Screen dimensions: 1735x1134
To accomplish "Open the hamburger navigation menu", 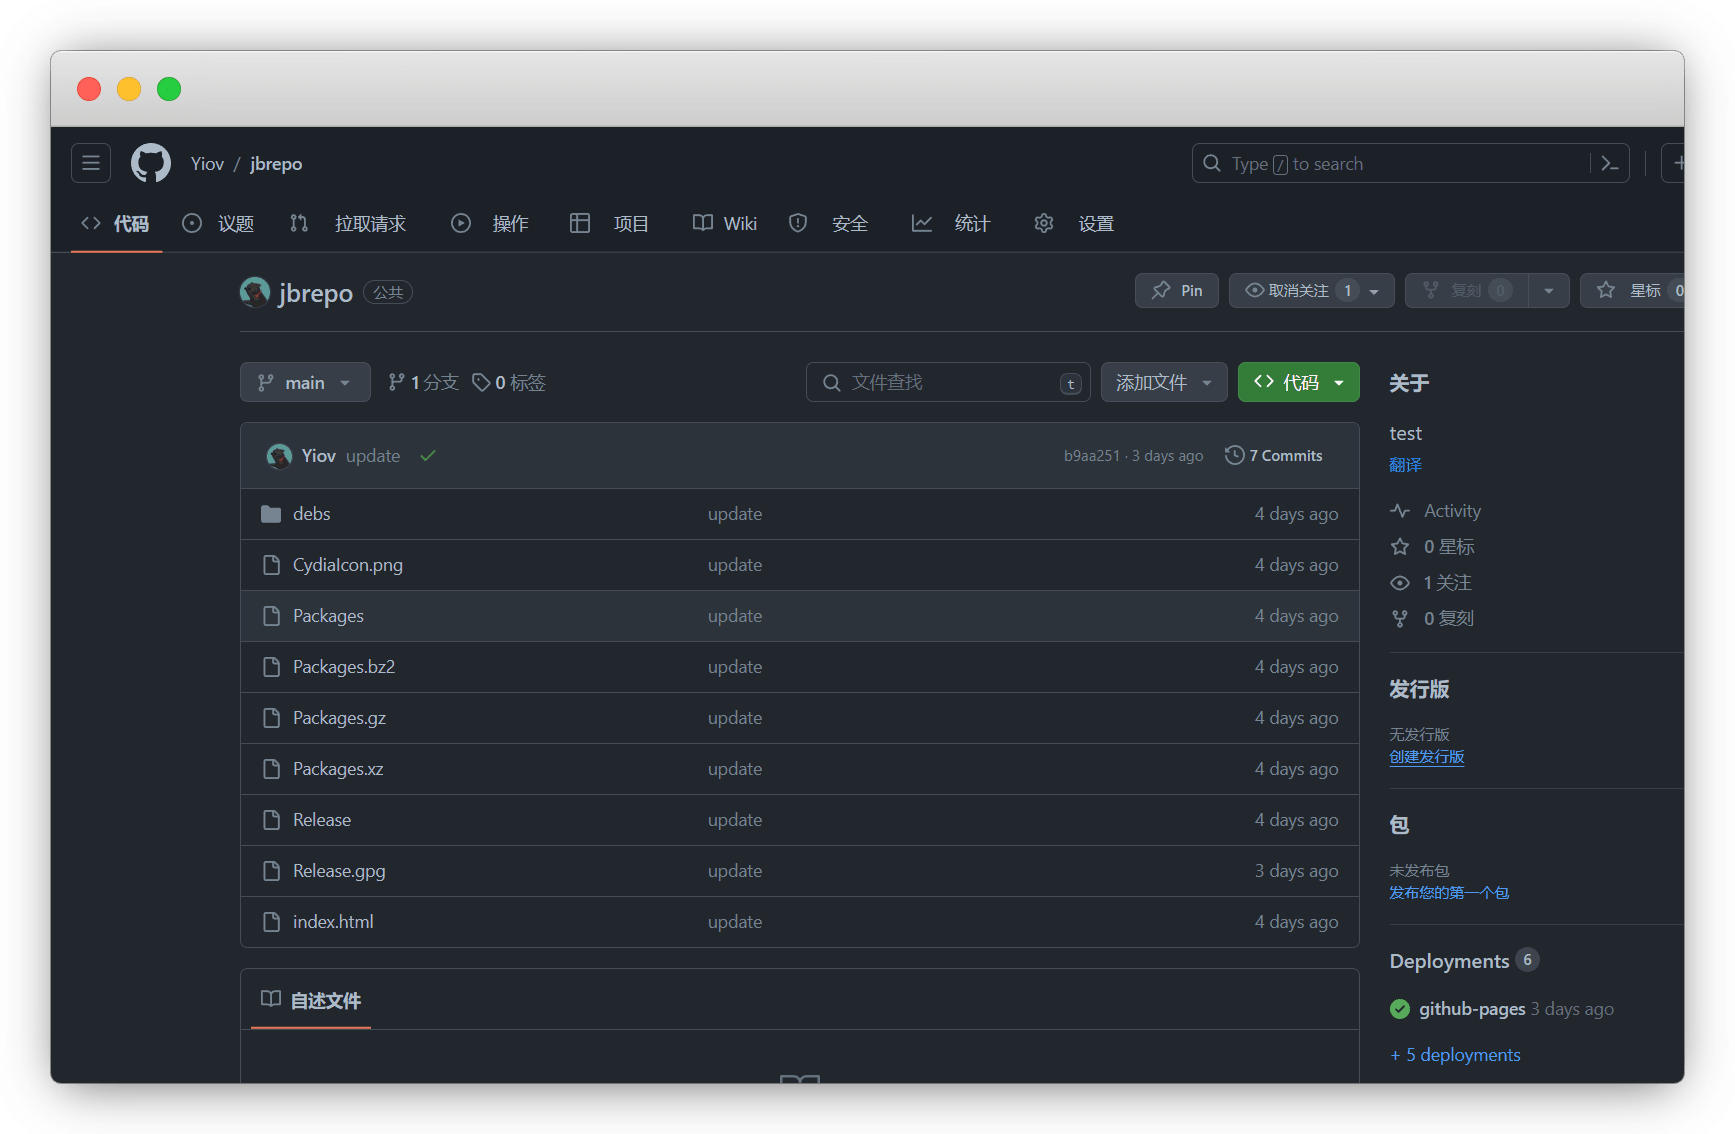I will tap(91, 163).
